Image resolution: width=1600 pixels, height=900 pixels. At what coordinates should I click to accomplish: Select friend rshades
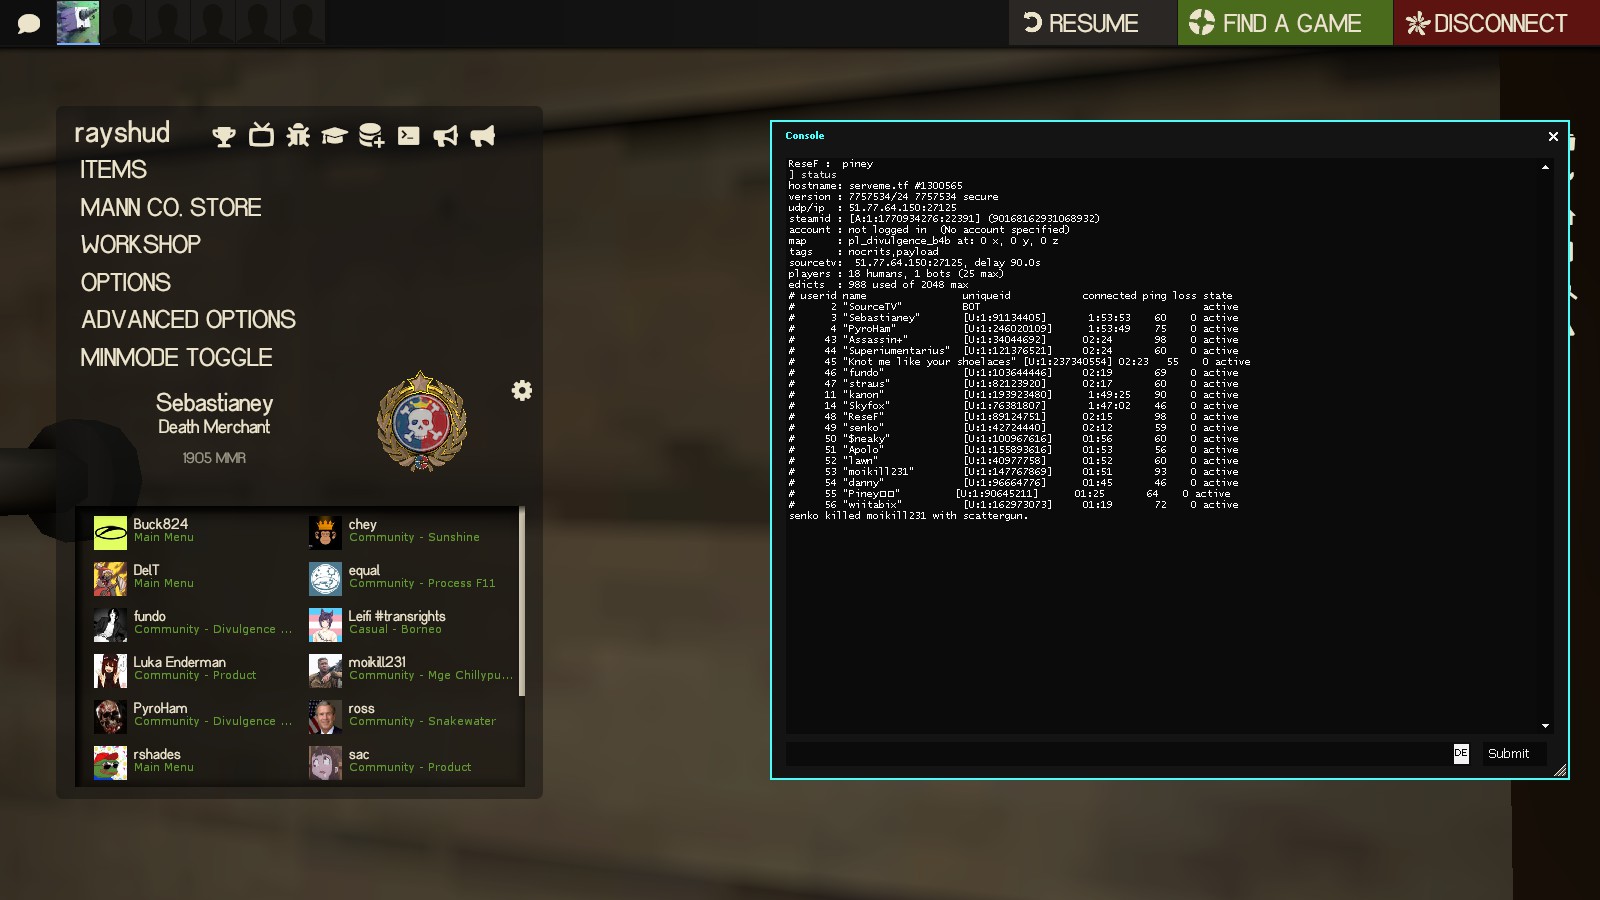193,763
